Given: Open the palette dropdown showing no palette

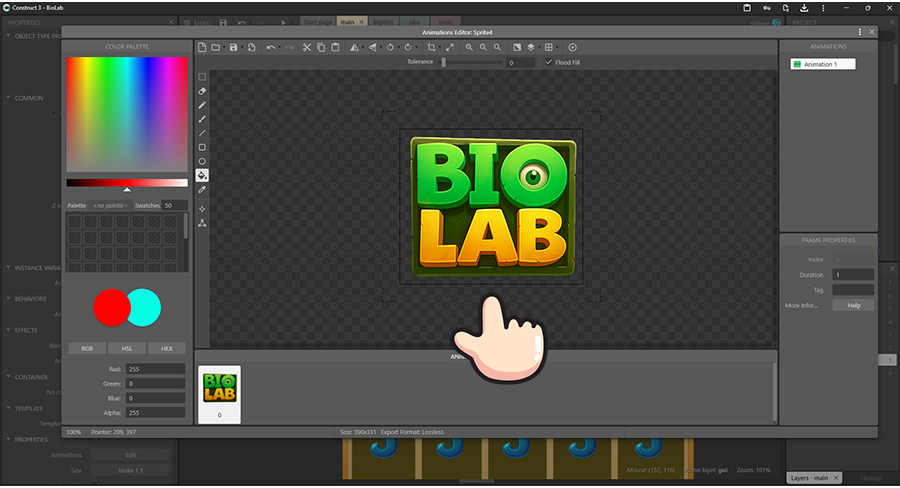Looking at the screenshot, I should click(x=110, y=205).
